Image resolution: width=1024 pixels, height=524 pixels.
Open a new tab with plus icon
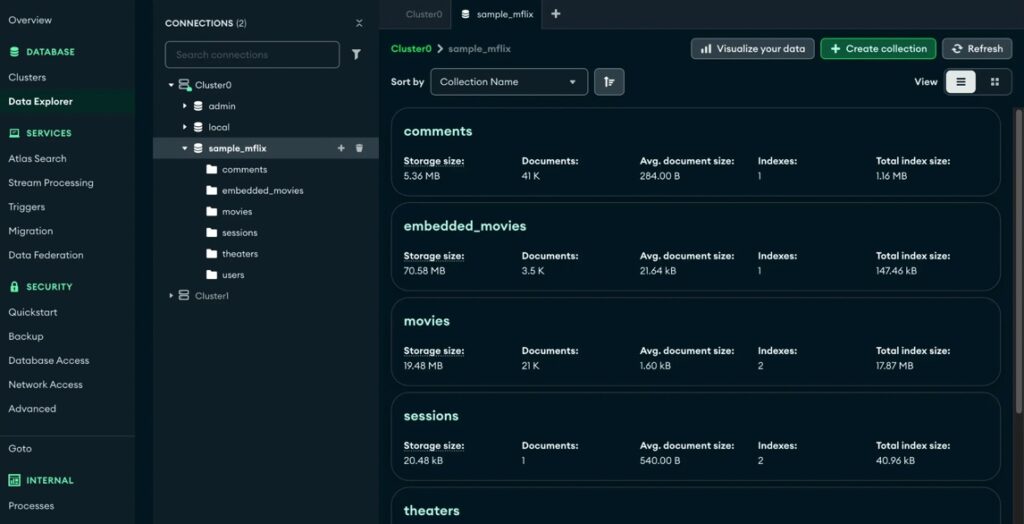click(x=555, y=14)
